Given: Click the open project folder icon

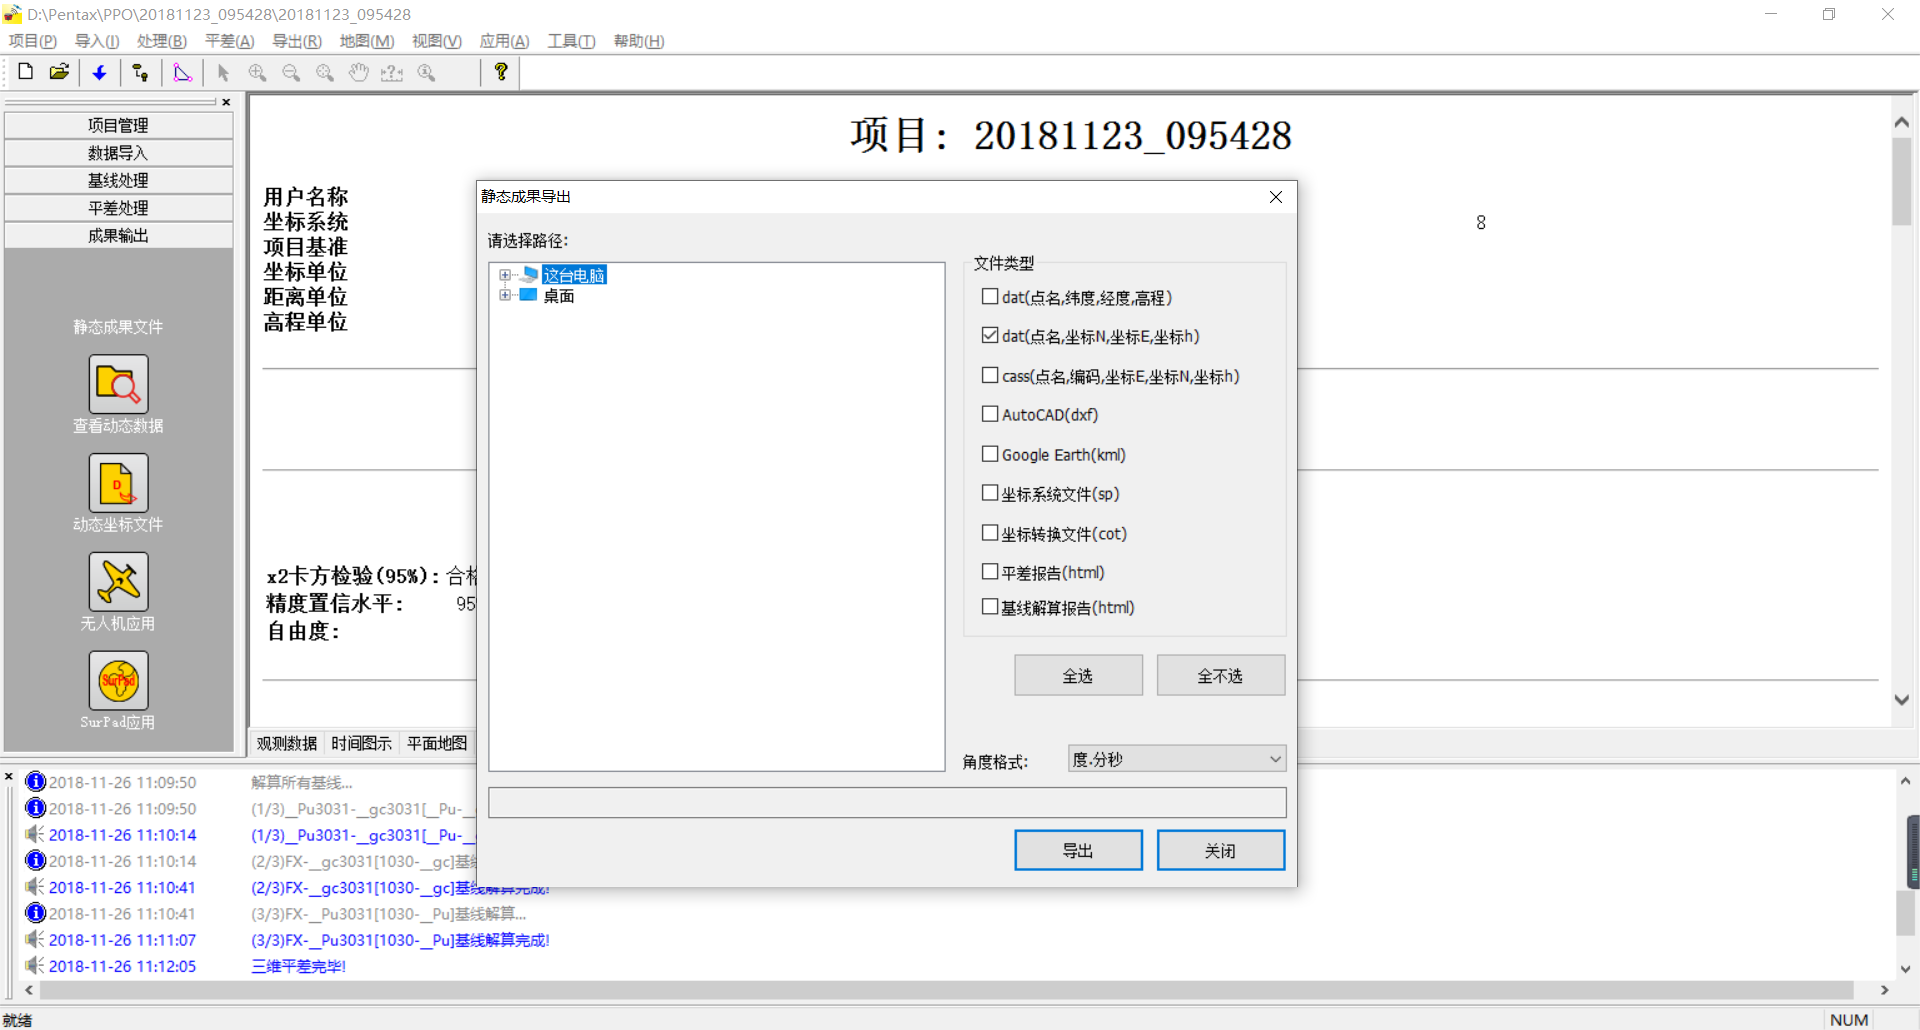Looking at the screenshot, I should tap(60, 72).
